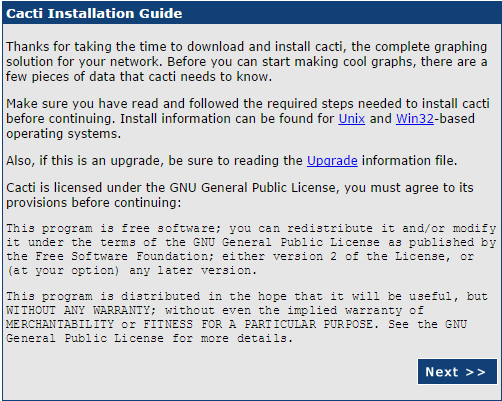Click the 'provisions before continuing:' line
Viewport: 502px width, 401px height.
point(94,203)
